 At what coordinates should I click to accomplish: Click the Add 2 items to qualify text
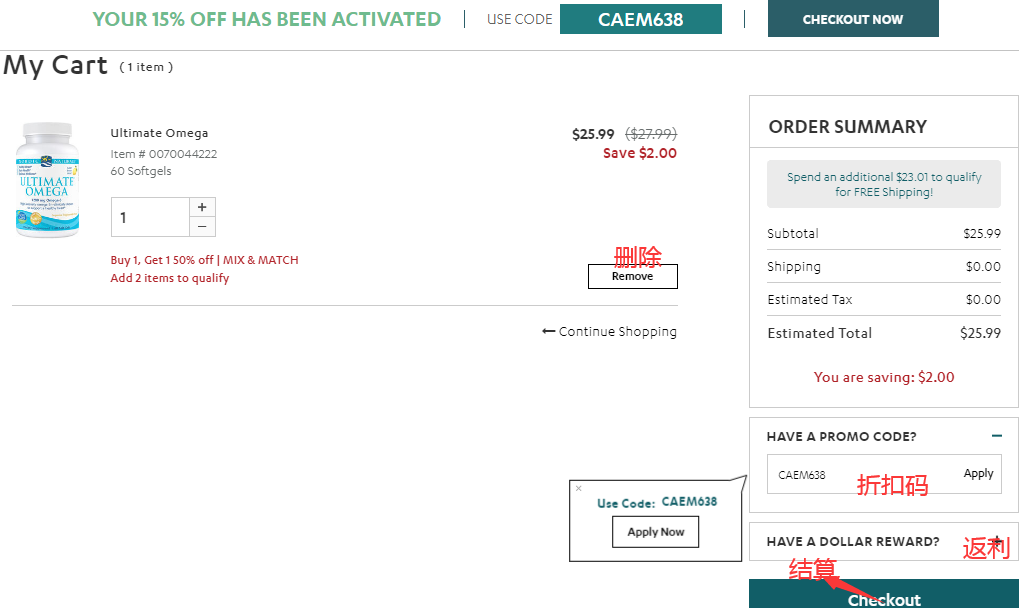169,278
